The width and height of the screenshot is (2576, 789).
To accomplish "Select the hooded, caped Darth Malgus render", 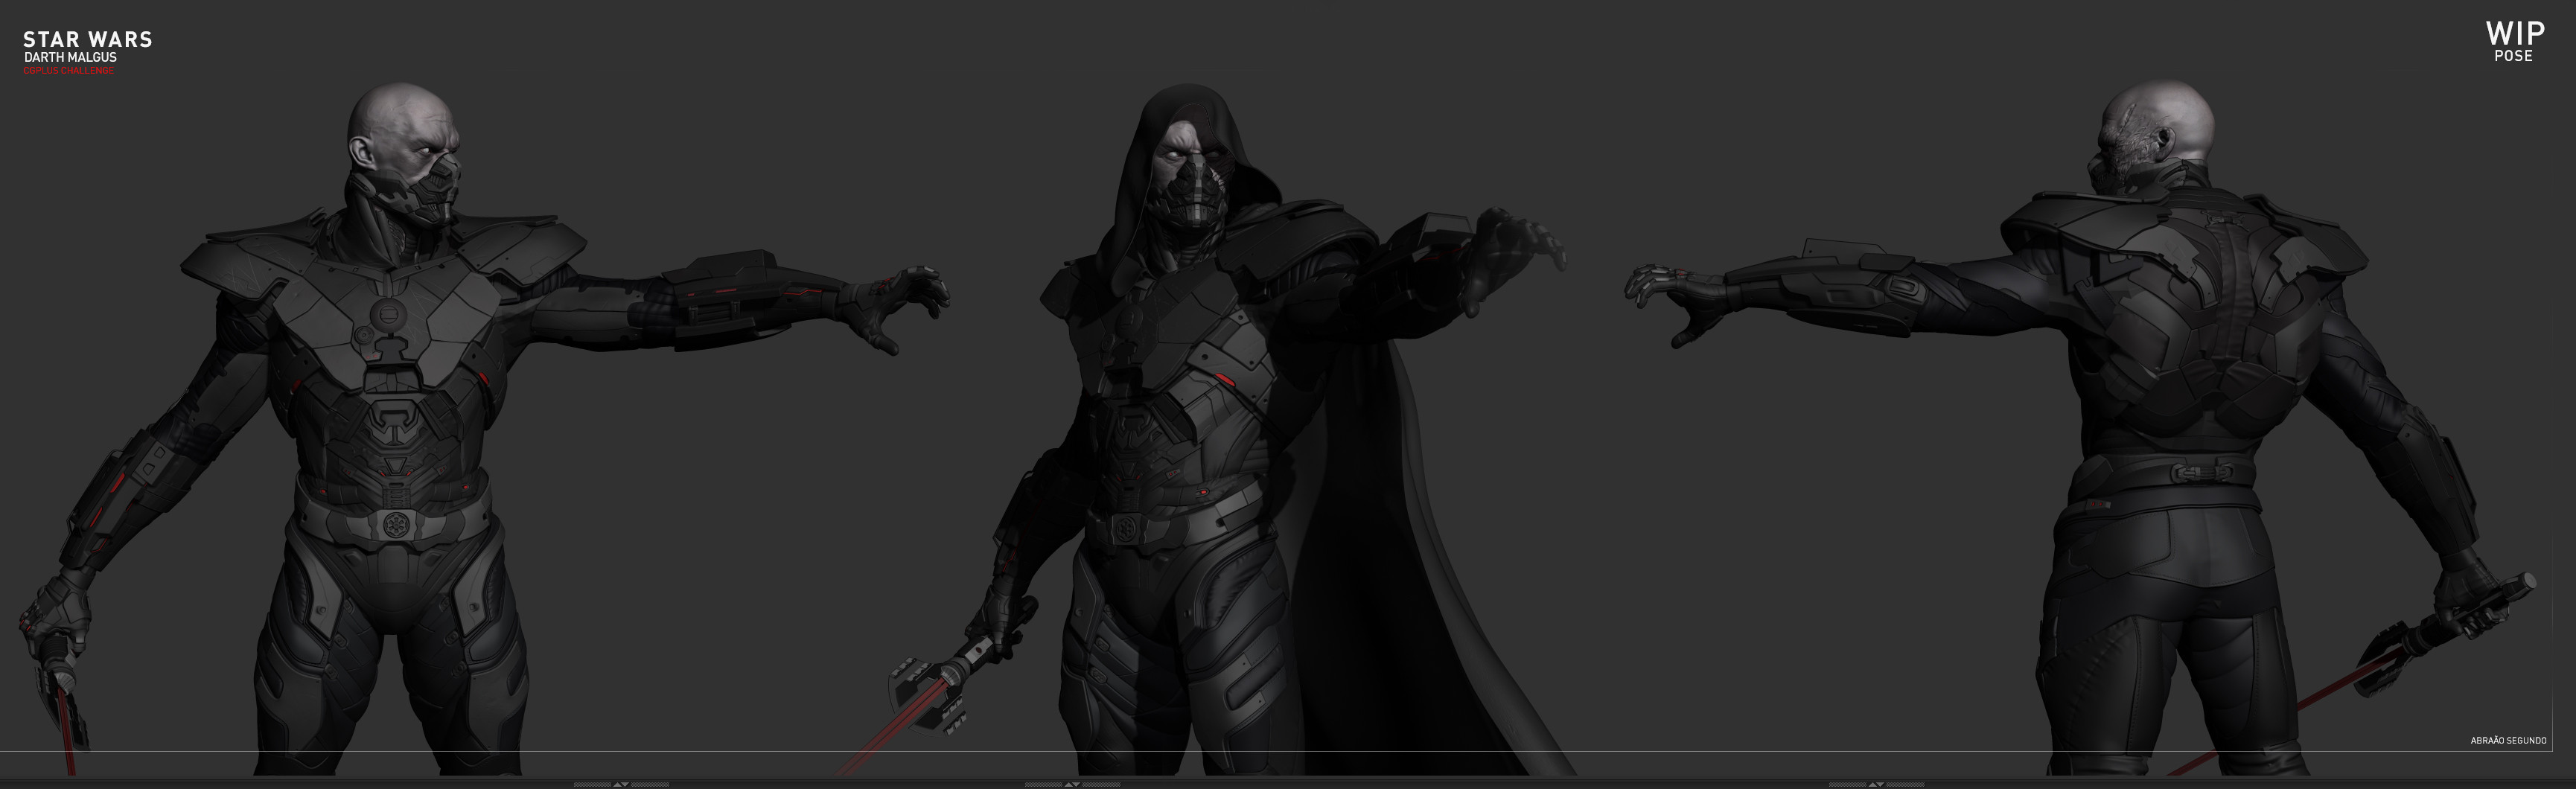I will pyautogui.click(x=1210, y=428).
